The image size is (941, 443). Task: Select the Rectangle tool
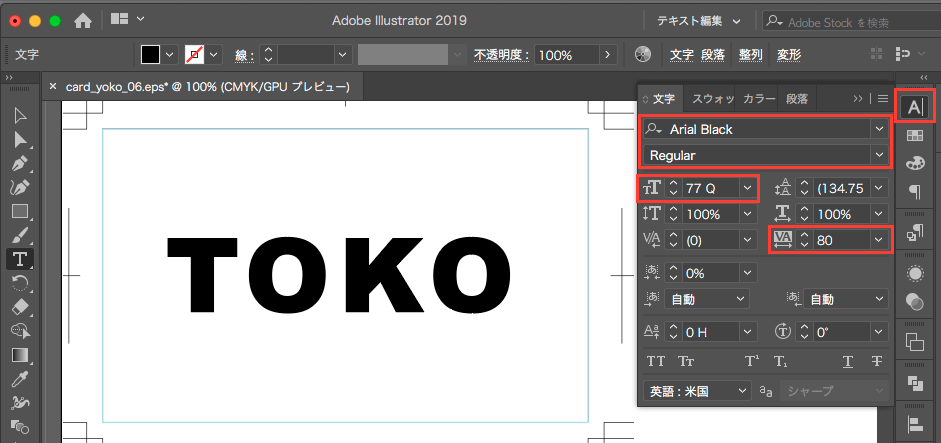19,211
